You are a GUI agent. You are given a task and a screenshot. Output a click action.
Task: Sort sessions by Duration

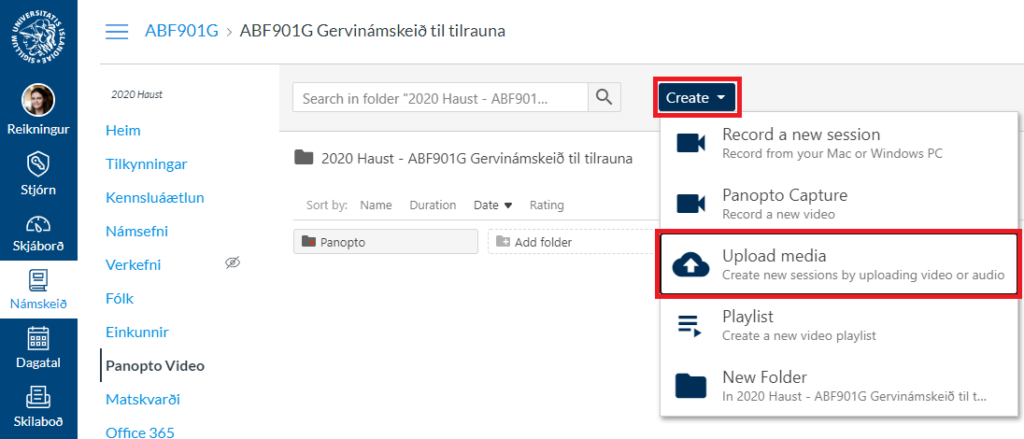[432, 205]
